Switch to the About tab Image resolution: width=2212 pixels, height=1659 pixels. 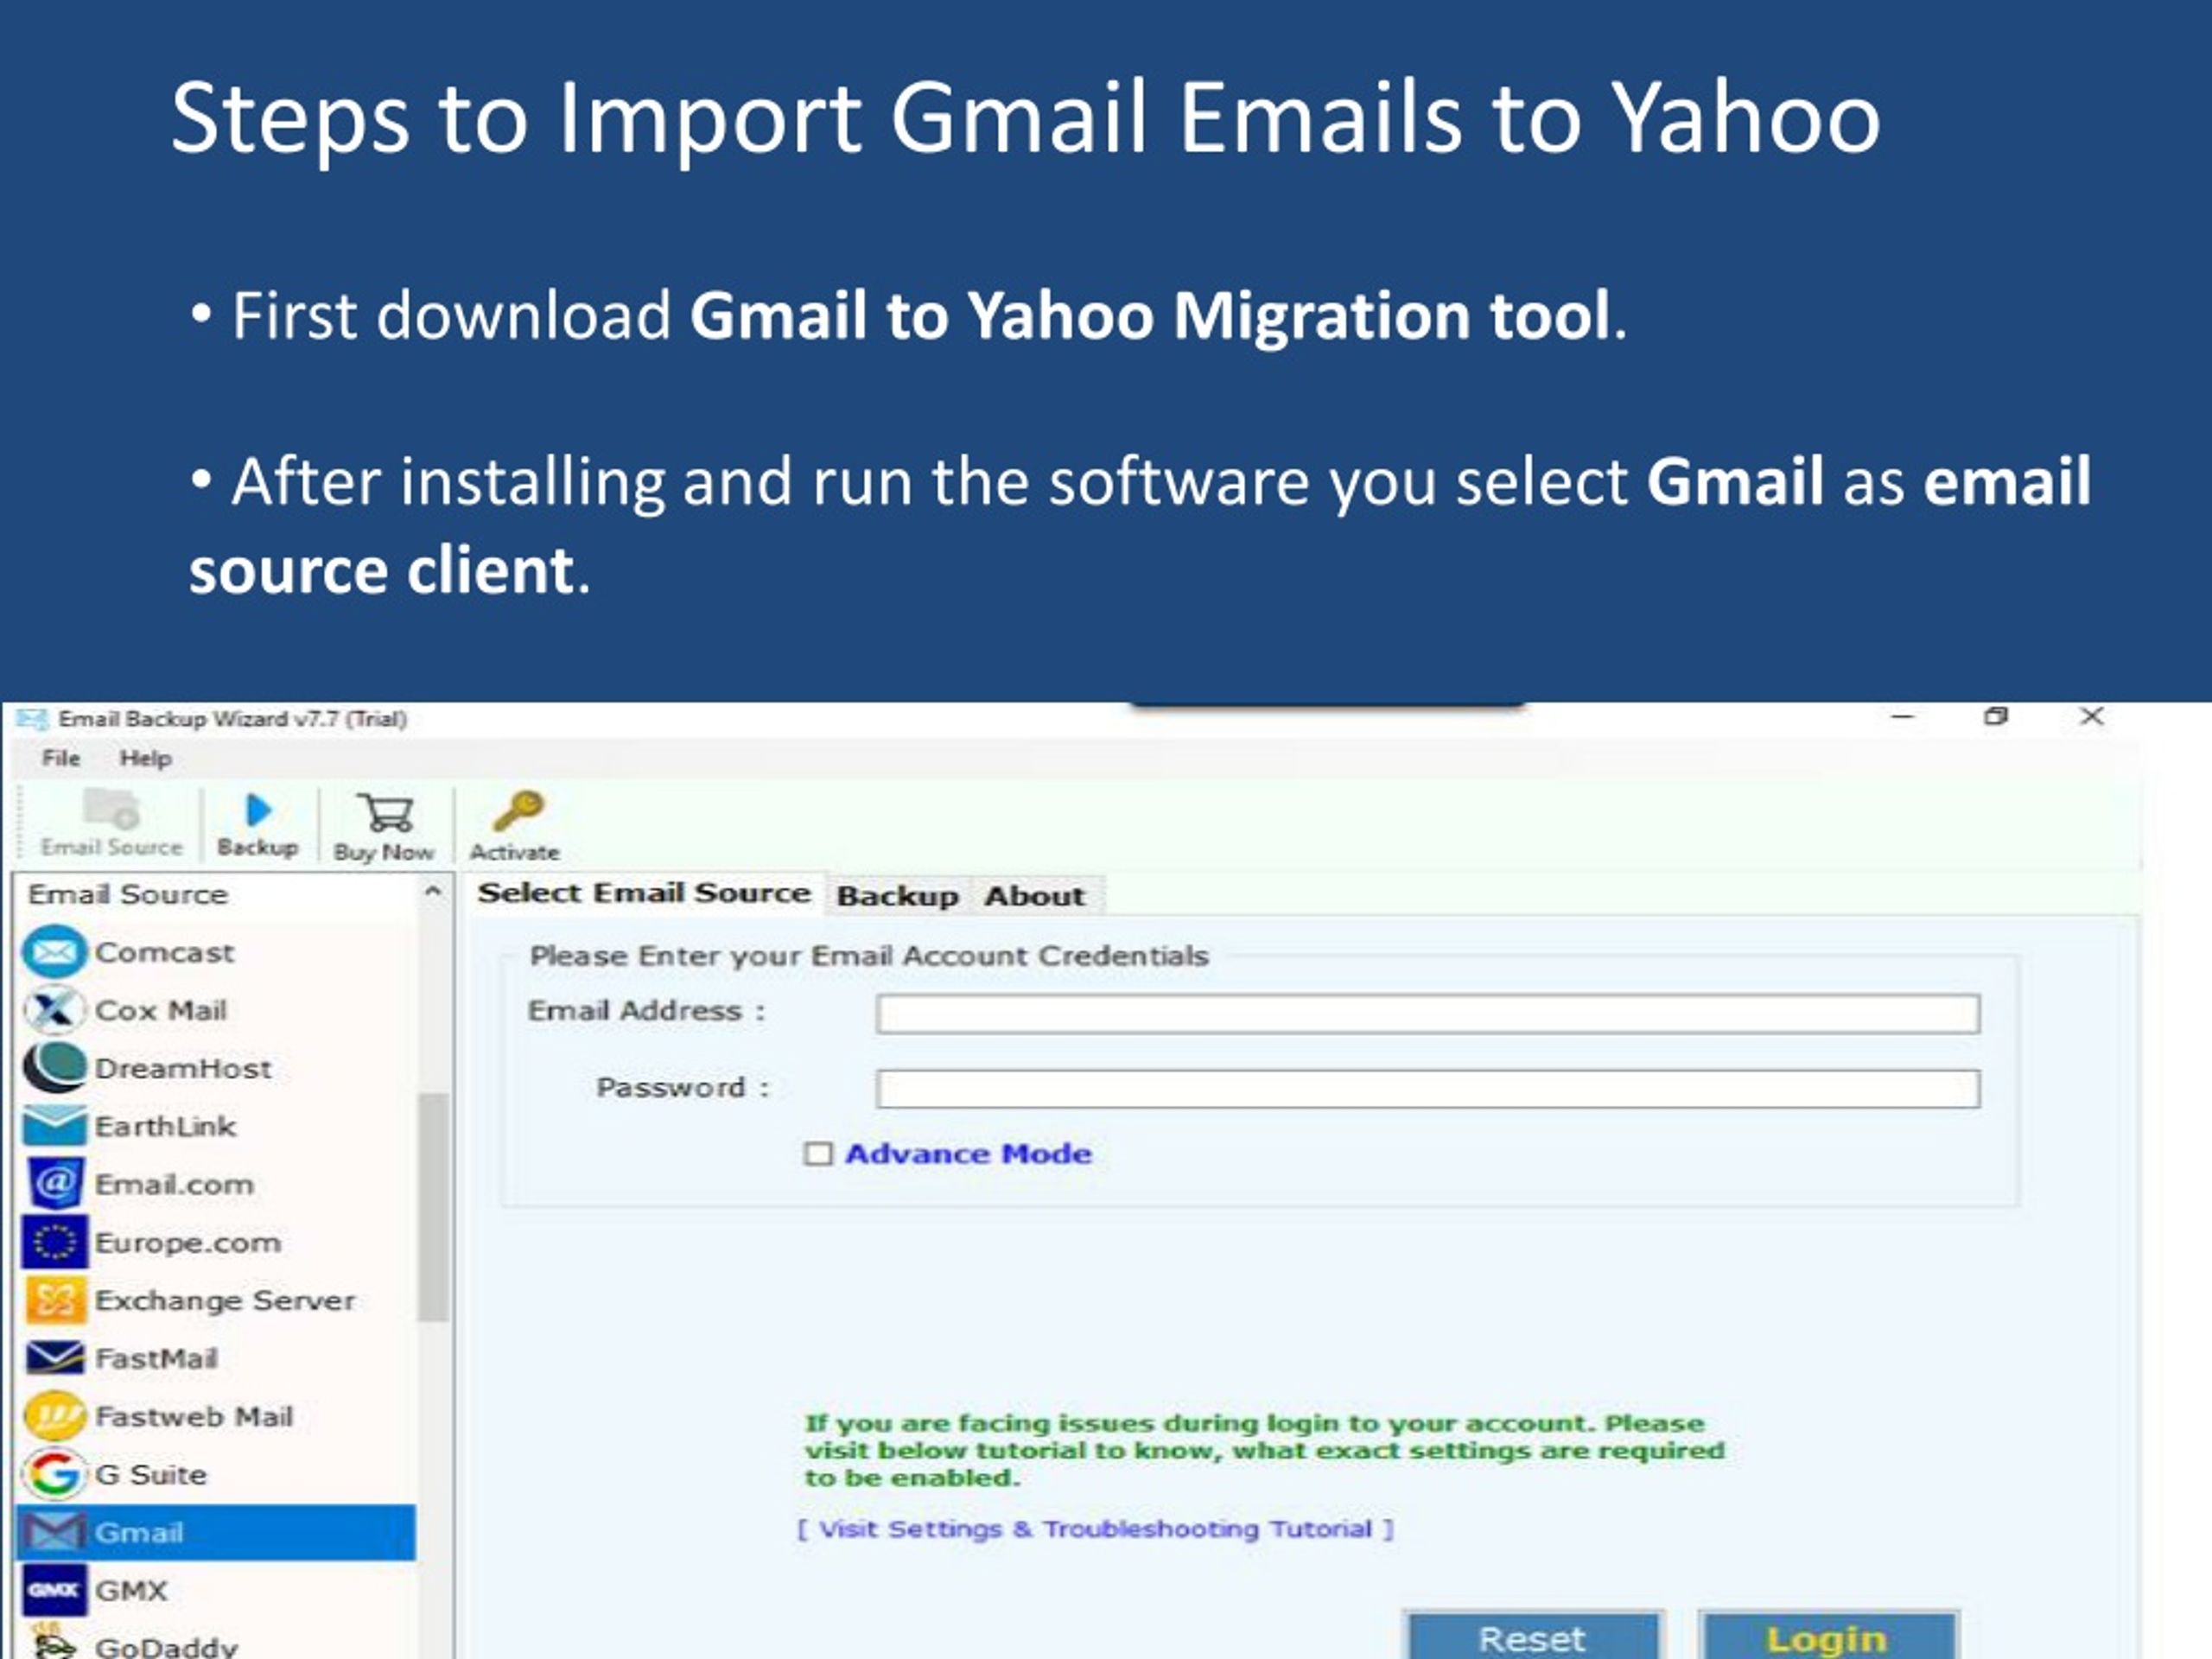coord(1034,895)
